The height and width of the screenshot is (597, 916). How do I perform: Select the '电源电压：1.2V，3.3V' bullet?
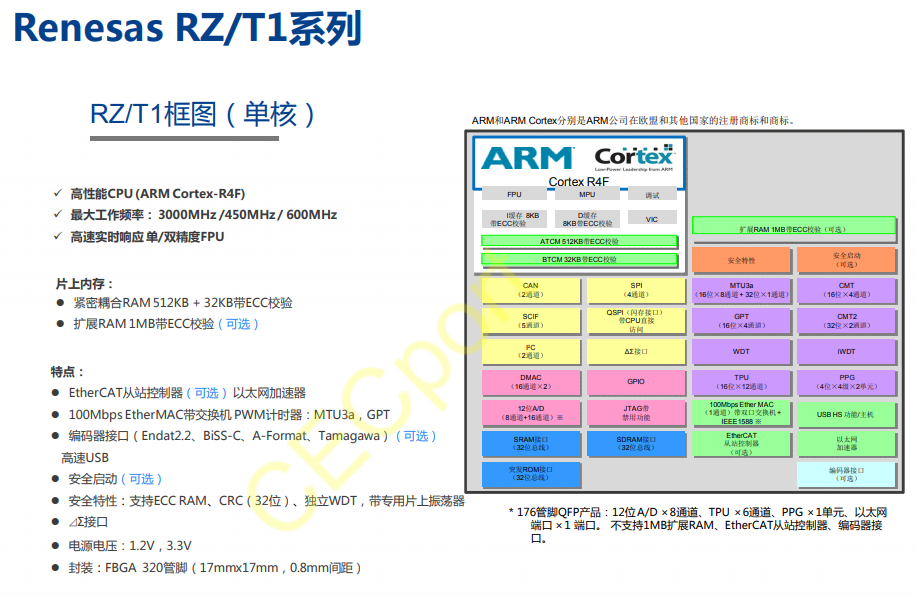130,546
